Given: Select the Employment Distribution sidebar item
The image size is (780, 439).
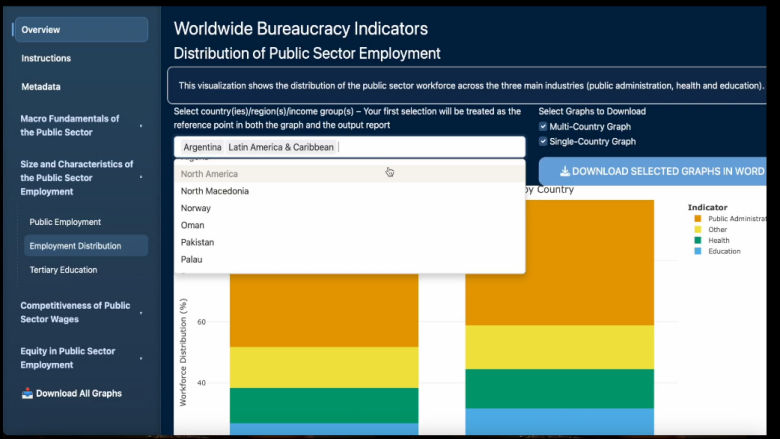Looking at the screenshot, I should pos(75,246).
